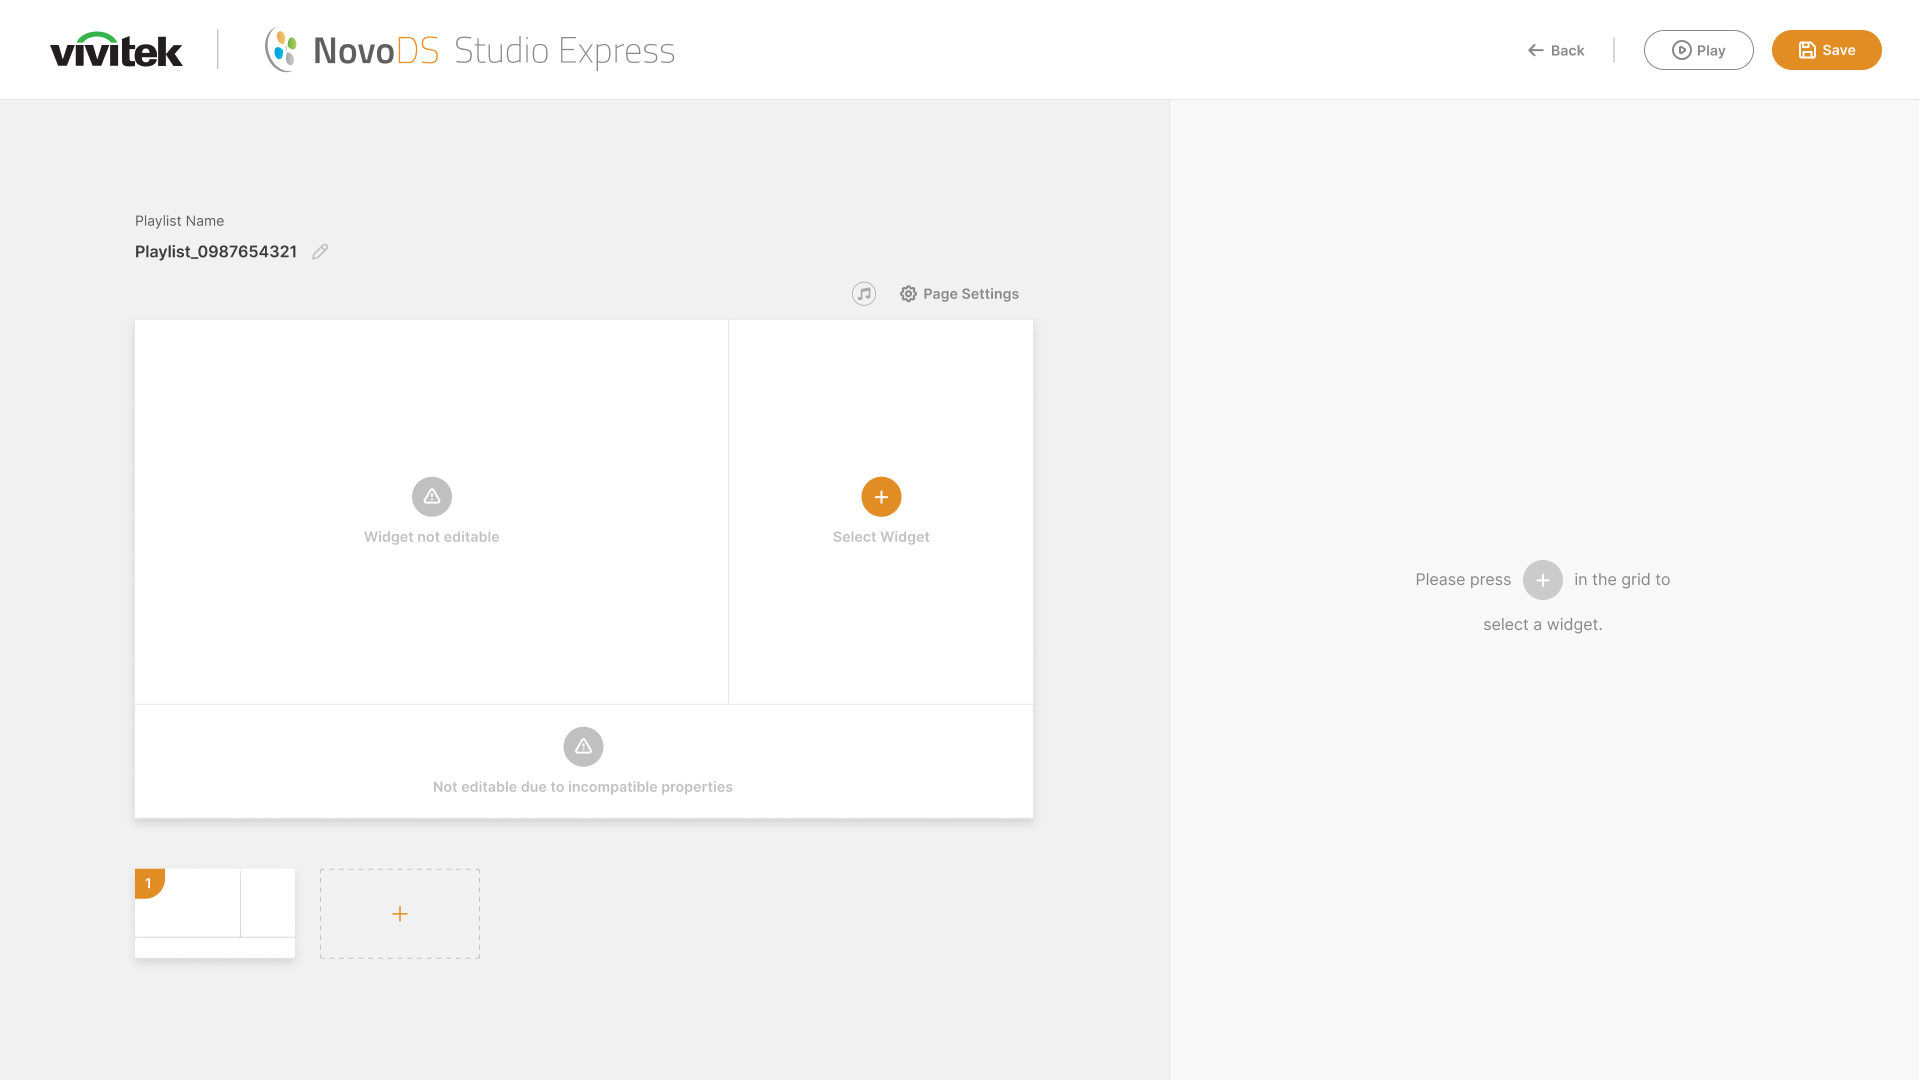Click the Widget not editable text
Screen dimensions: 1920x1080
432,537
